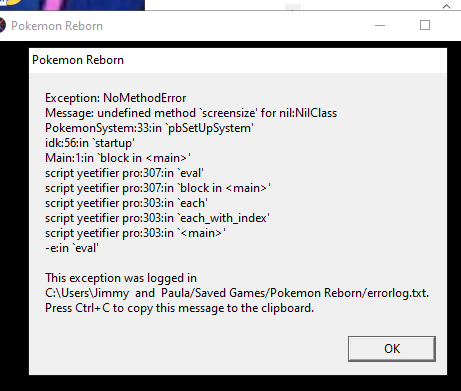The width and height of the screenshot is (461, 391).
Task: Click OK to dismiss the error dialog
Action: 392,349
